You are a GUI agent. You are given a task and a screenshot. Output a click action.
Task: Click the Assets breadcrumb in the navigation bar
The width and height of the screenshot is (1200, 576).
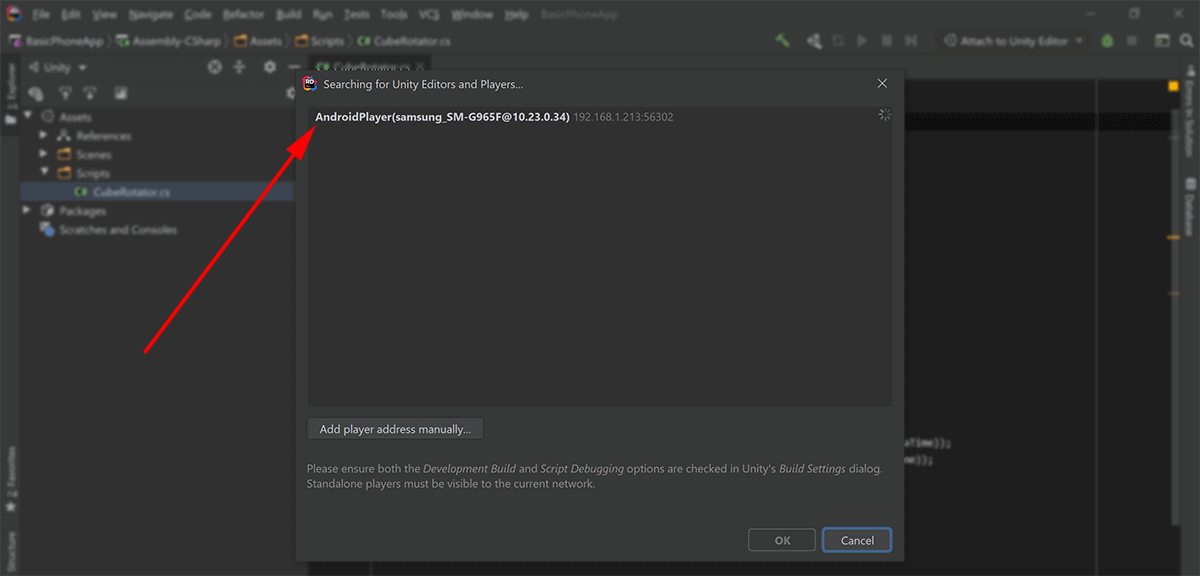[259, 41]
